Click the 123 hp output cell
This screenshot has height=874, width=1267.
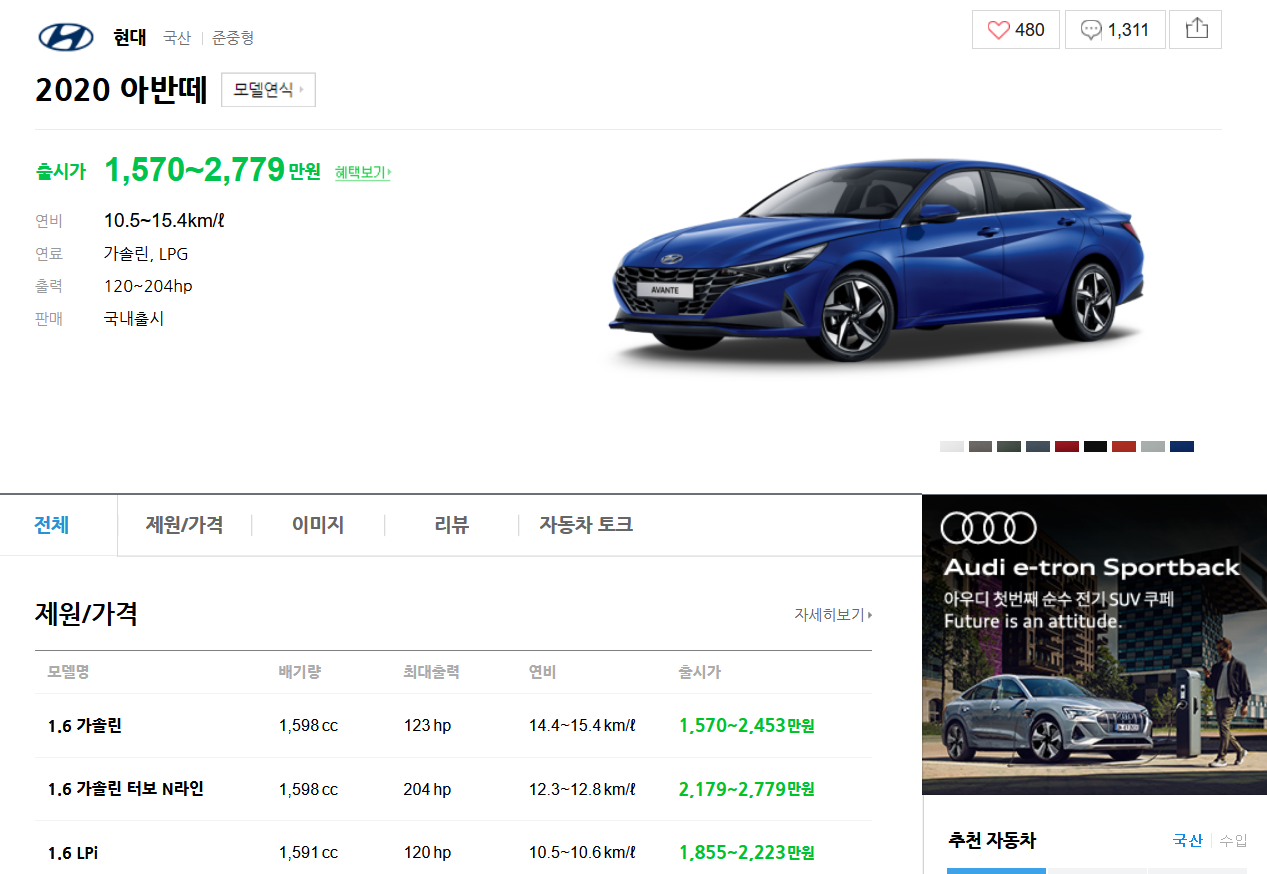[x=427, y=726]
